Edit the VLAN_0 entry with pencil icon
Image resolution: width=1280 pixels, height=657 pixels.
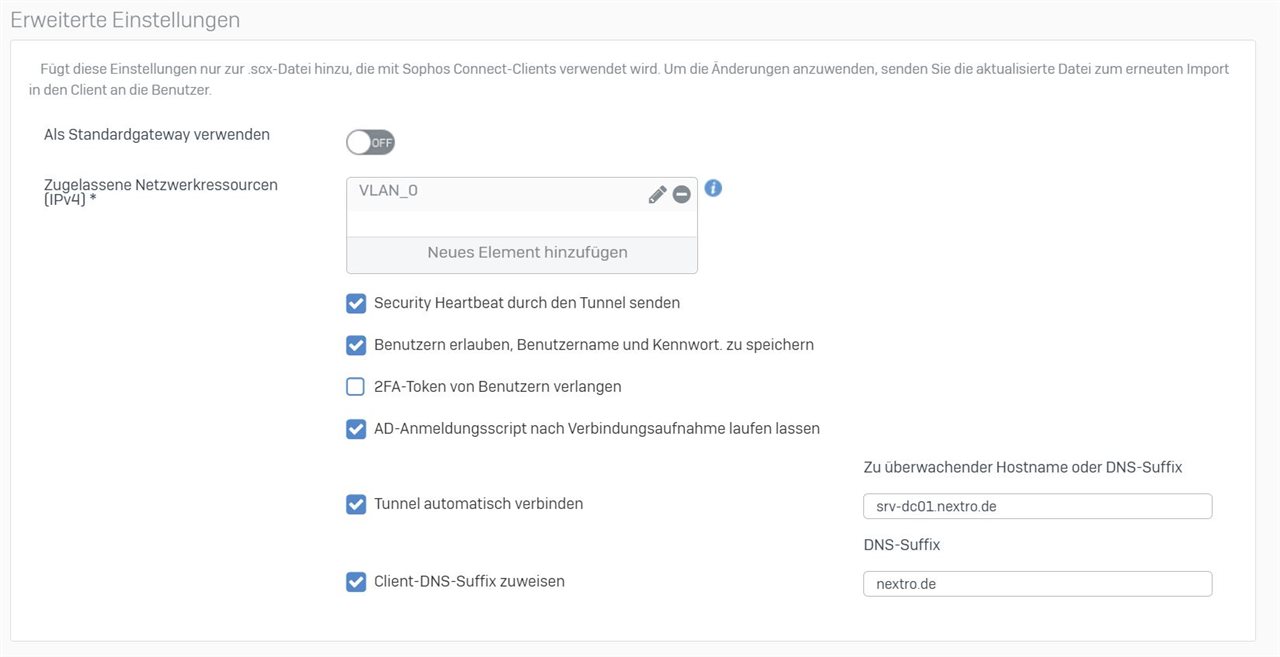(x=657, y=195)
